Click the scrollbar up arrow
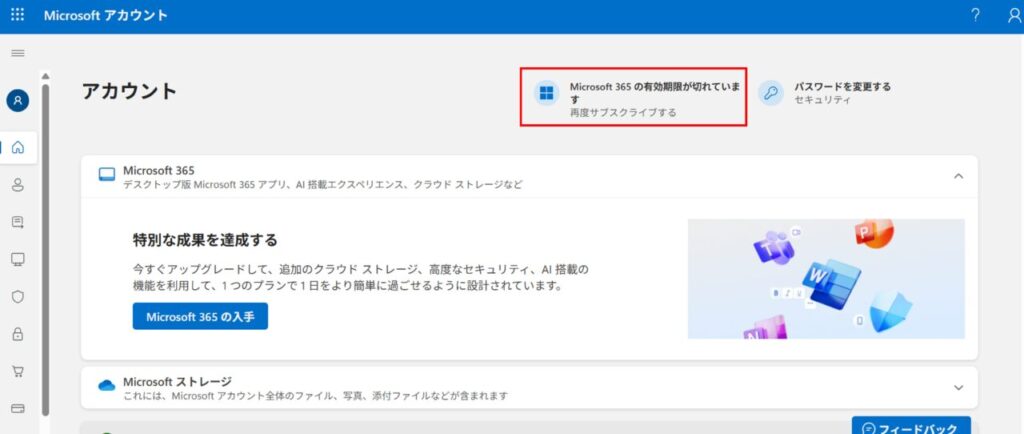The width and height of the screenshot is (1024, 434). (x=45, y=76)
